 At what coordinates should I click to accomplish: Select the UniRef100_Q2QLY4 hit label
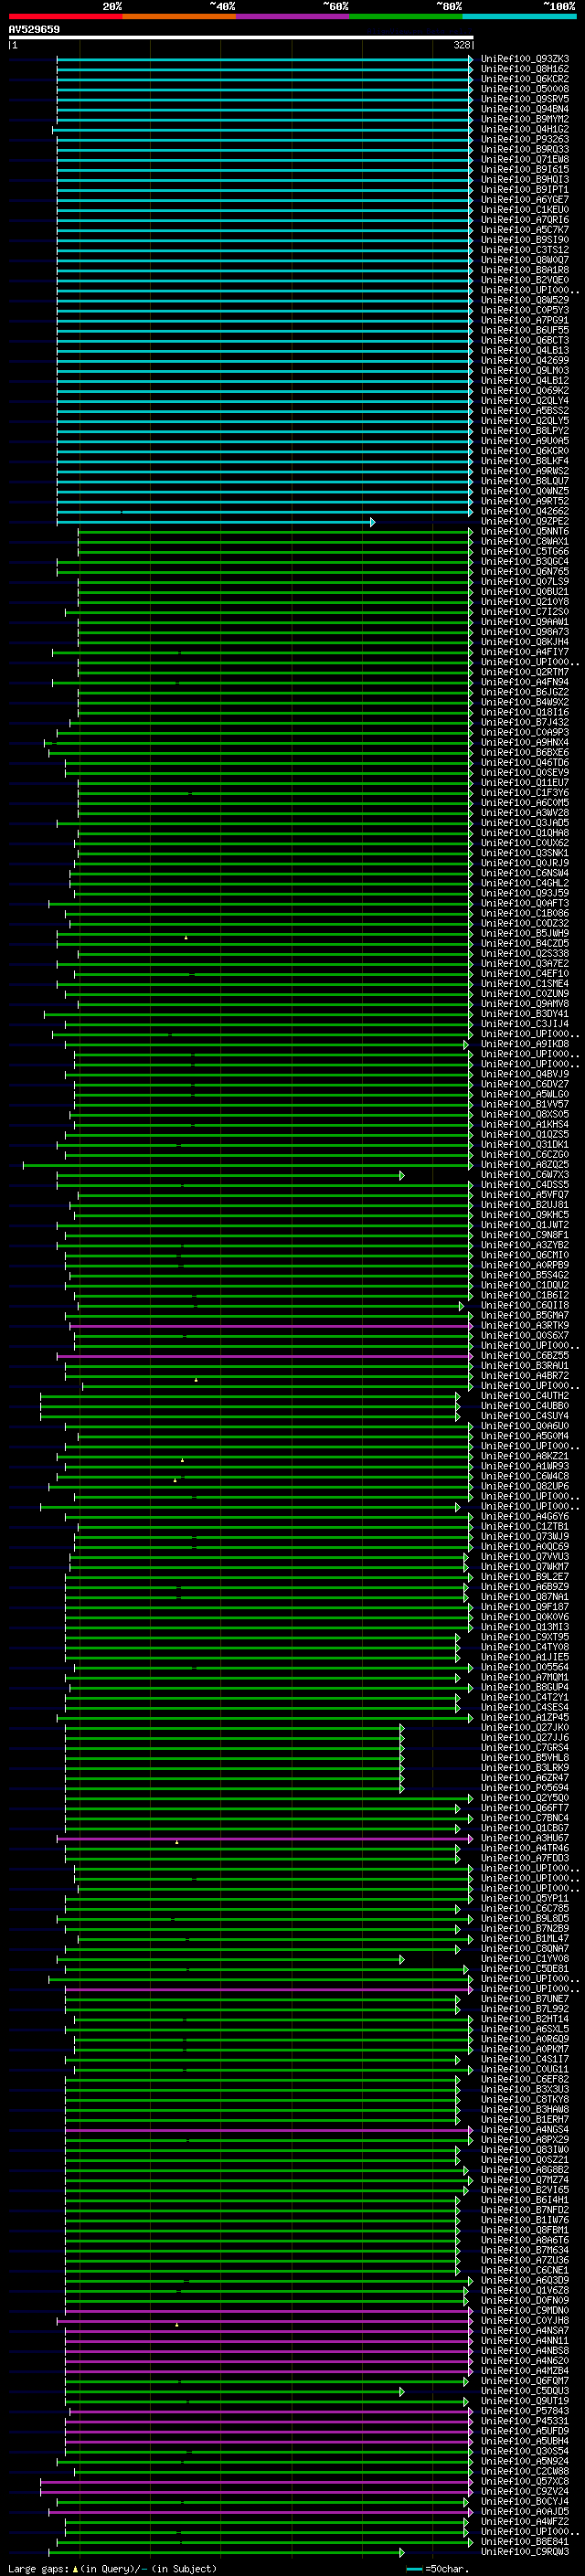click(525, 401)
